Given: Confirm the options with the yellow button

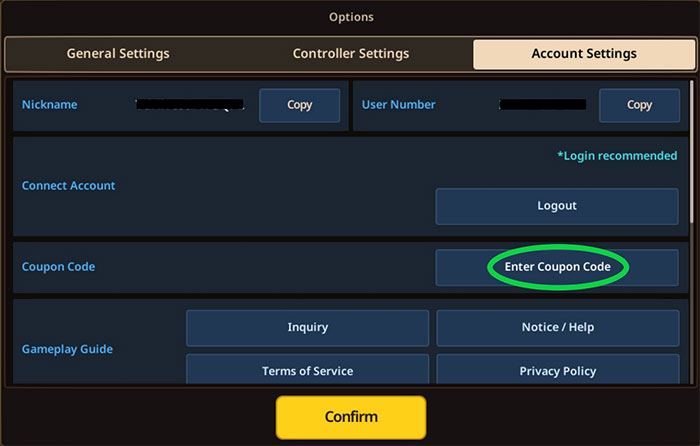Looking at the screenshot, I should click(350, 416).
